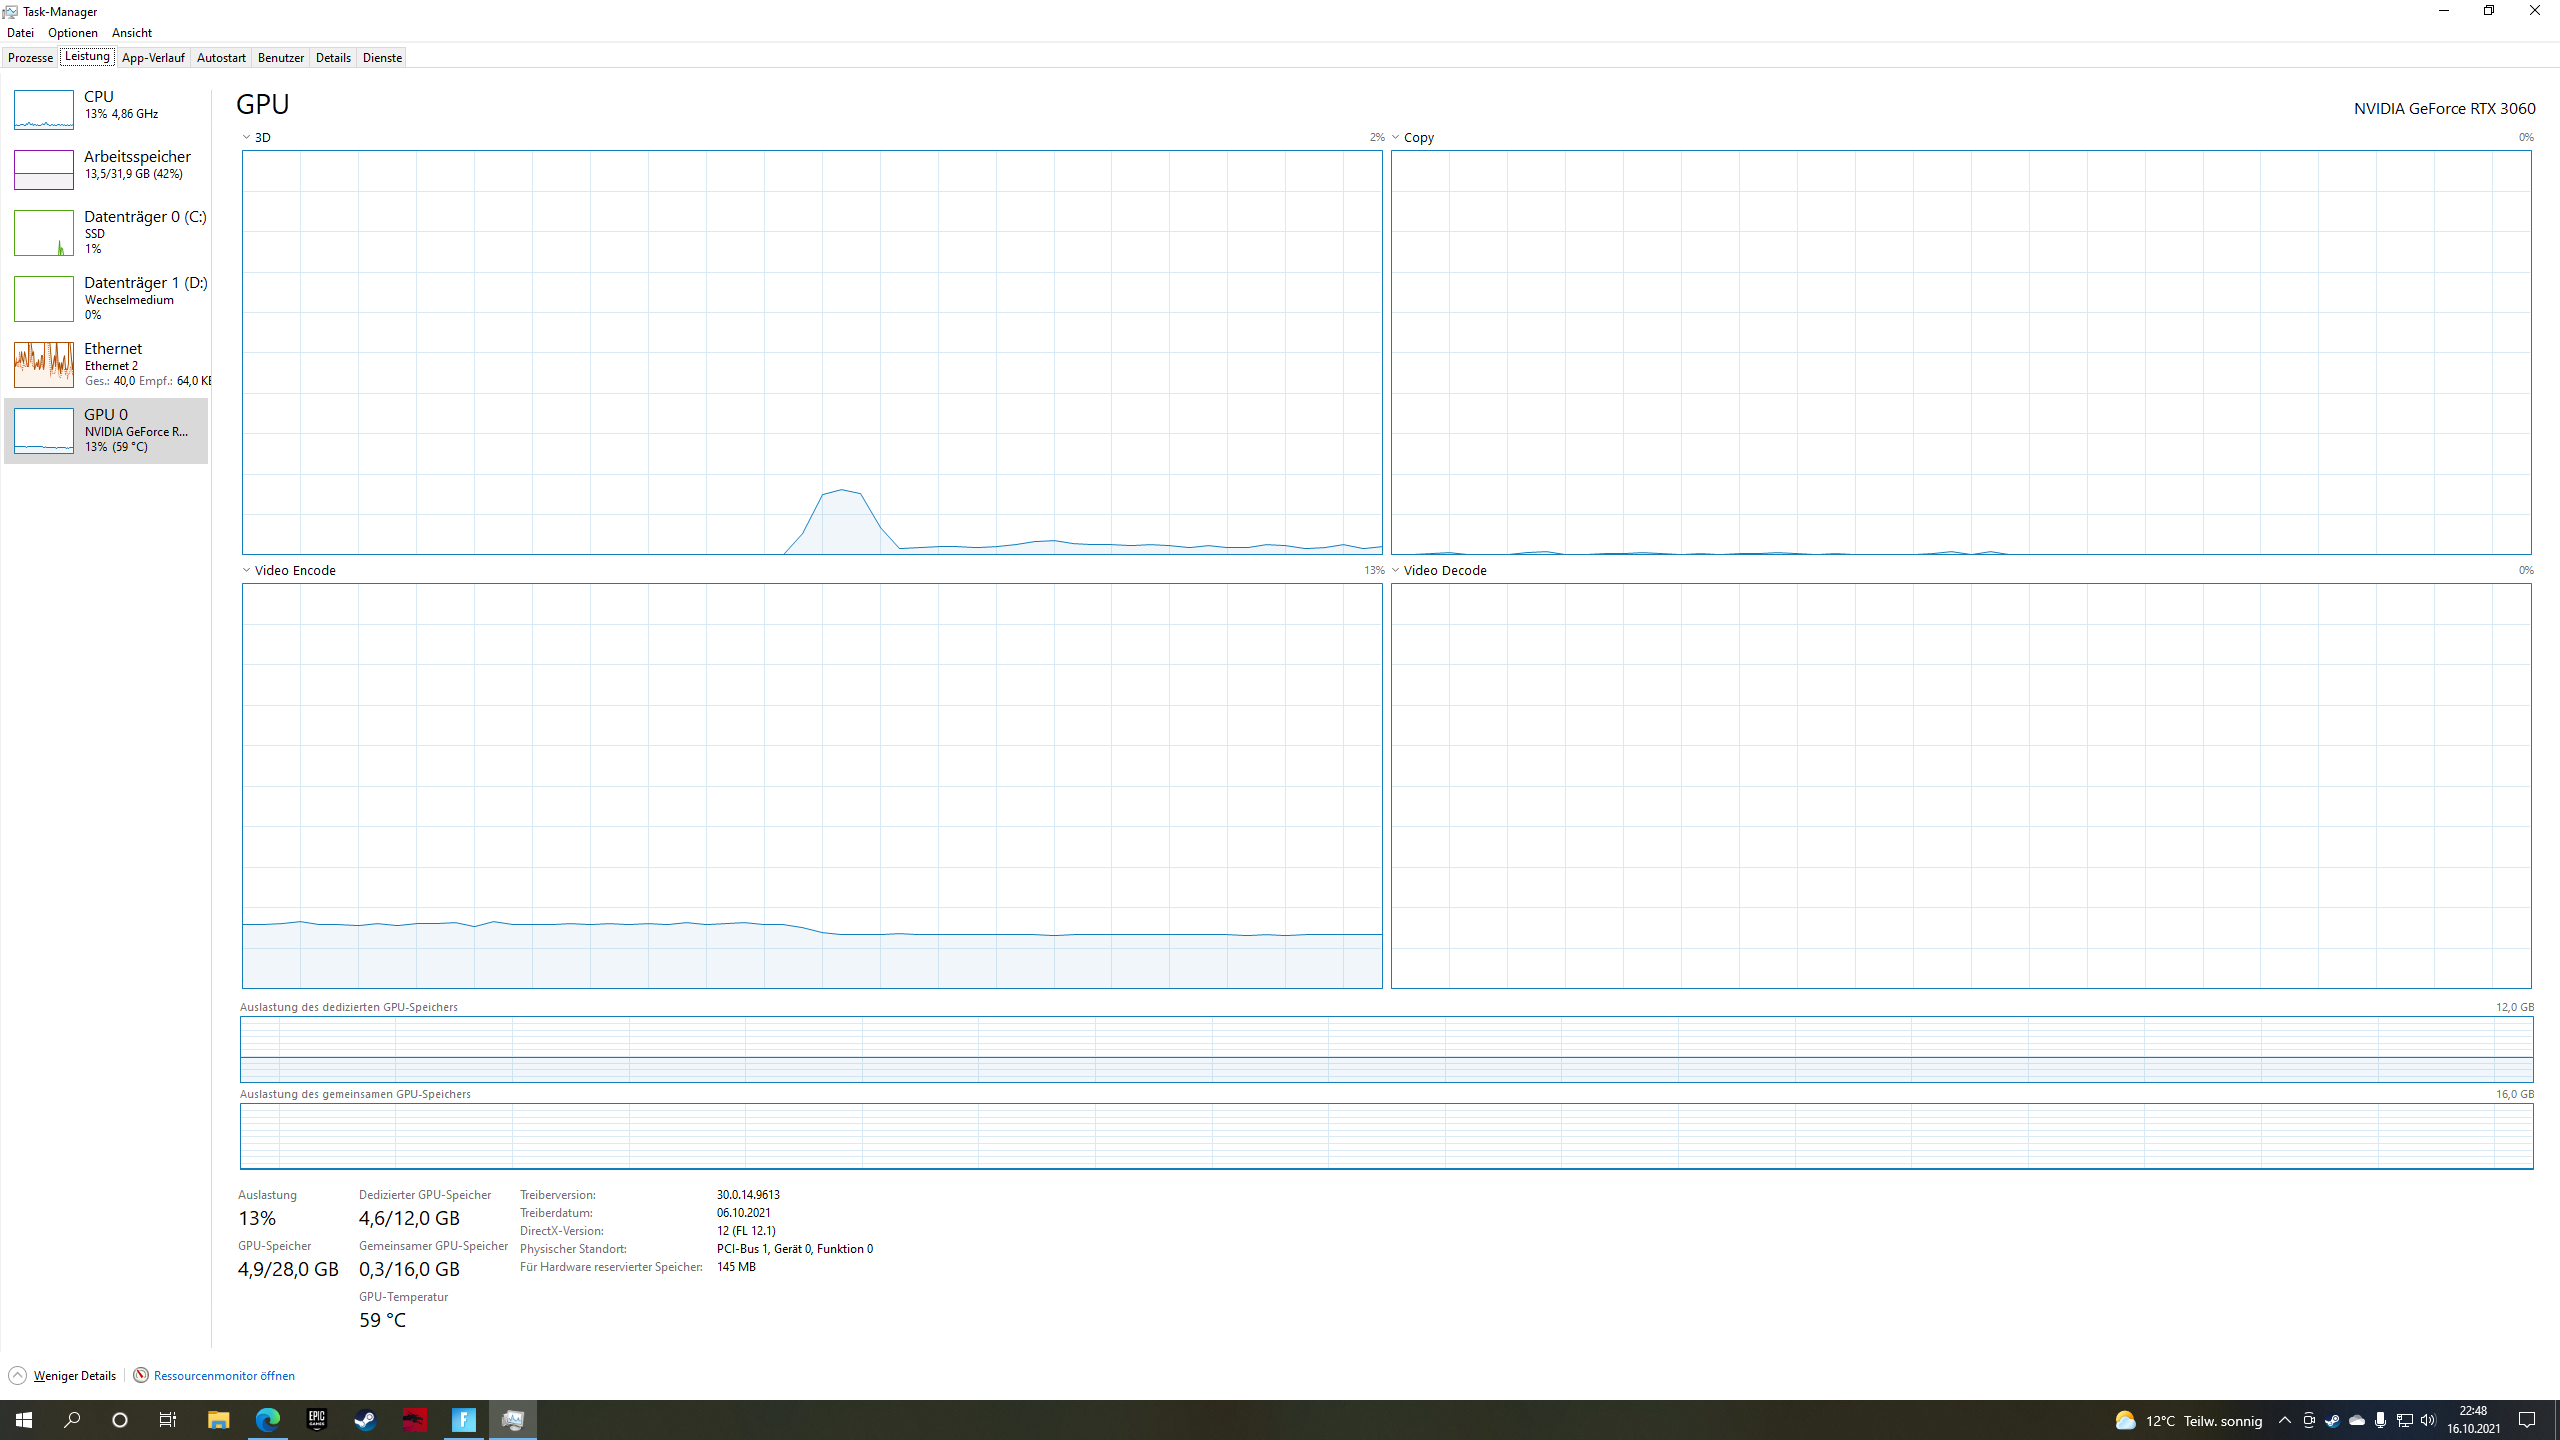Switch to the Autostart tab

coord(221,58)
